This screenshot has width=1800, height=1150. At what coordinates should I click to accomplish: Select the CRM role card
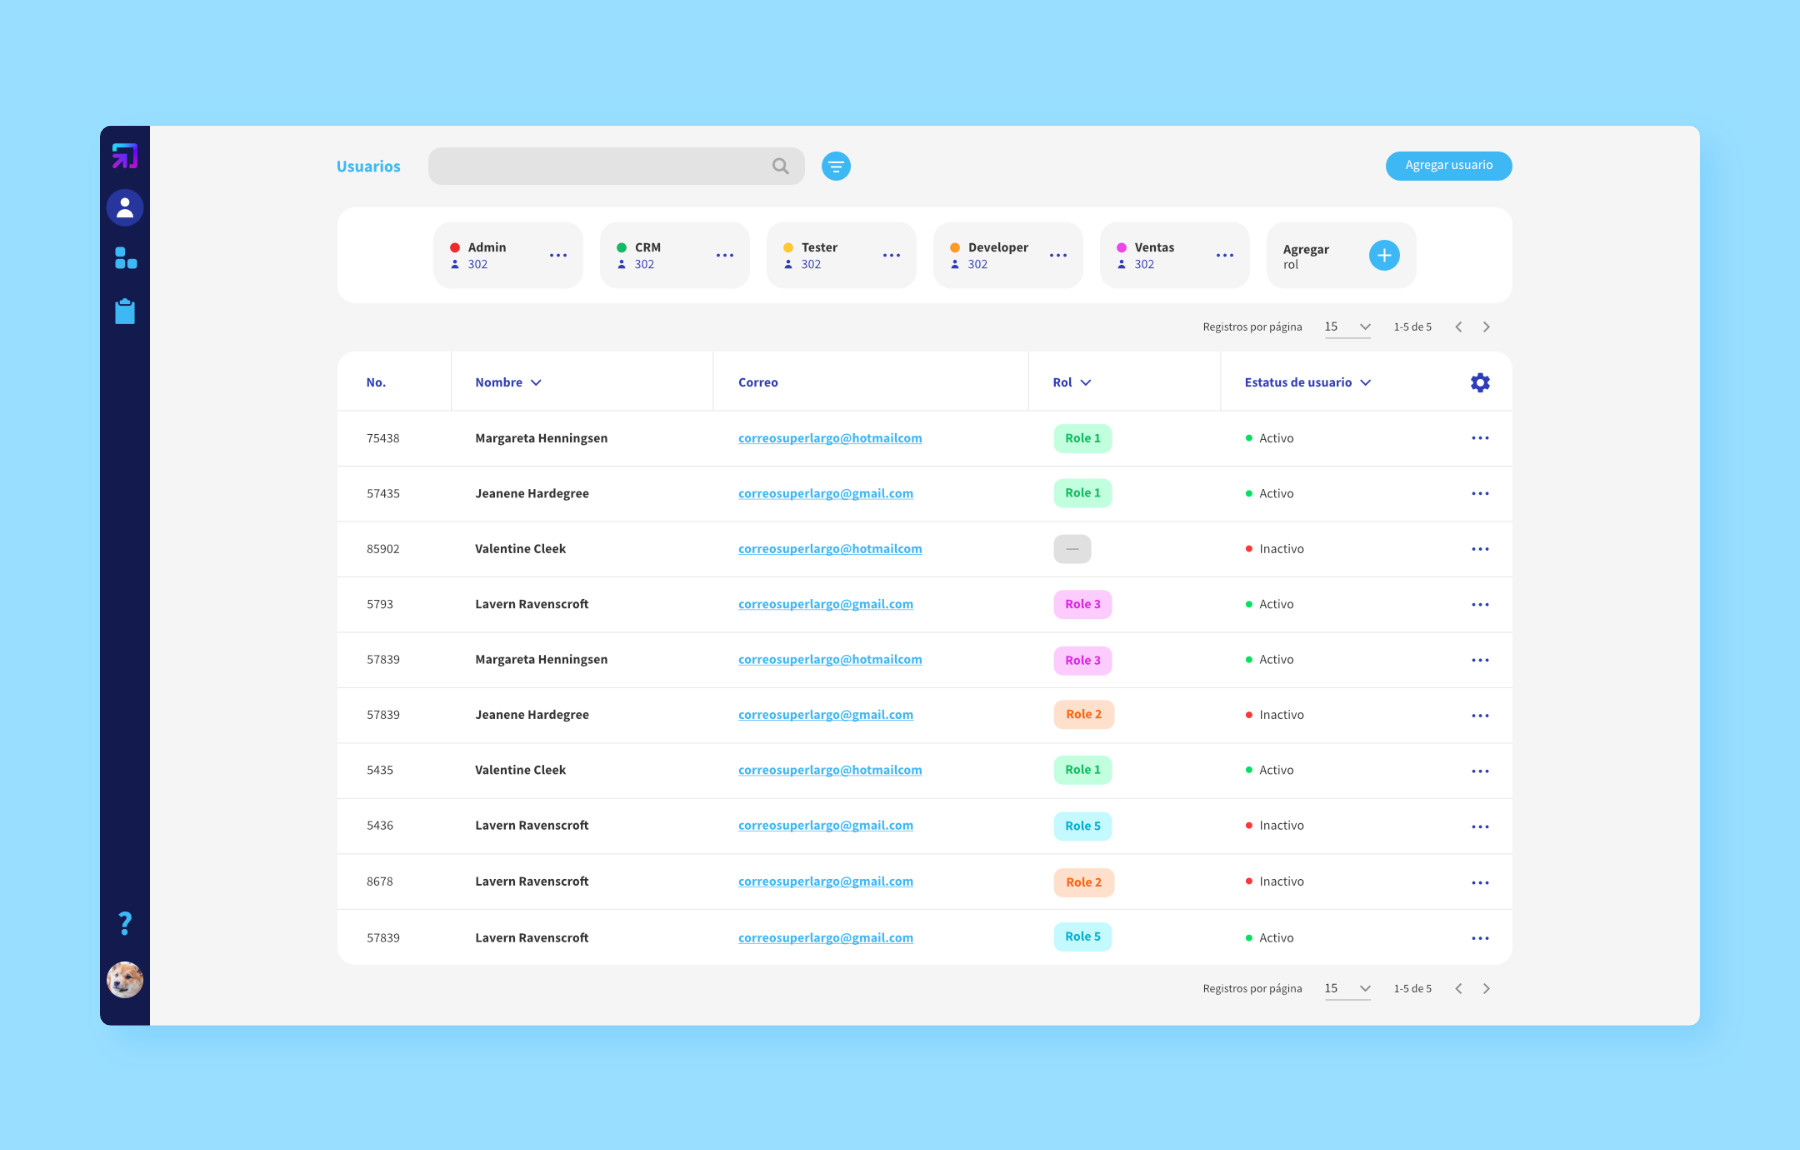point(675,255)
